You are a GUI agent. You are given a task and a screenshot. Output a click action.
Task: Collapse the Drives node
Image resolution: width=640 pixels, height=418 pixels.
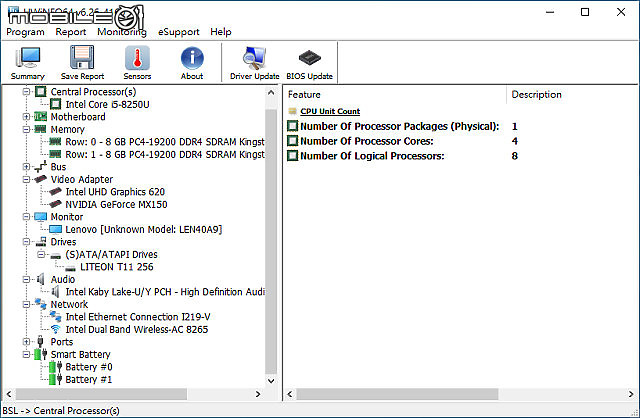click(x=26, y=242)
